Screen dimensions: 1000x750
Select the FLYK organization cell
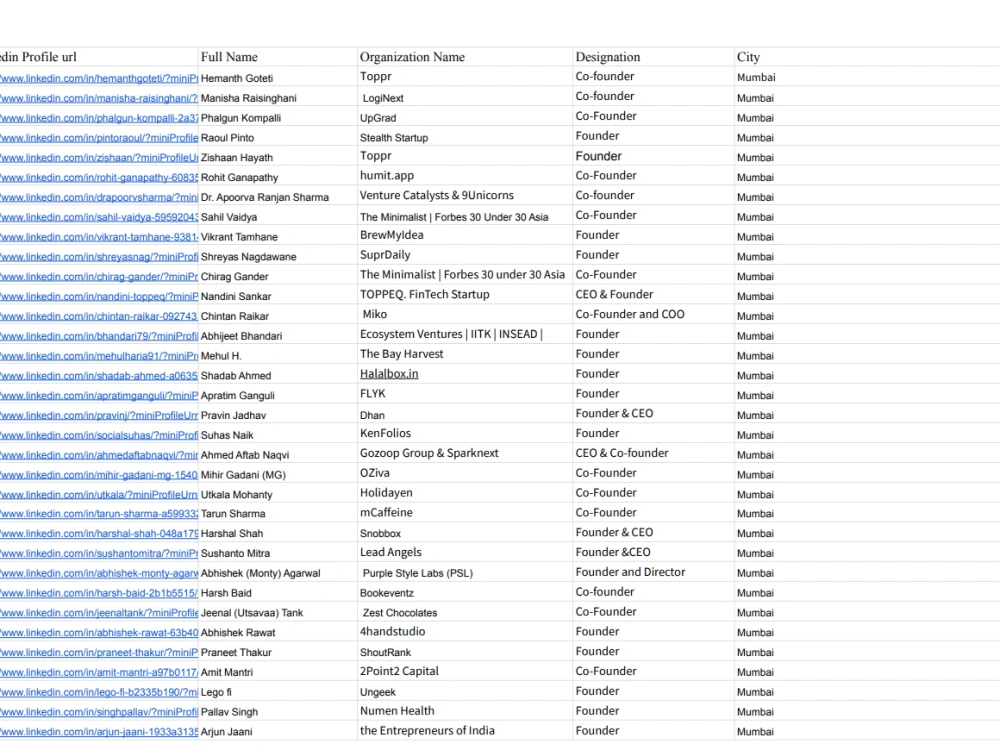click(465, 393)
